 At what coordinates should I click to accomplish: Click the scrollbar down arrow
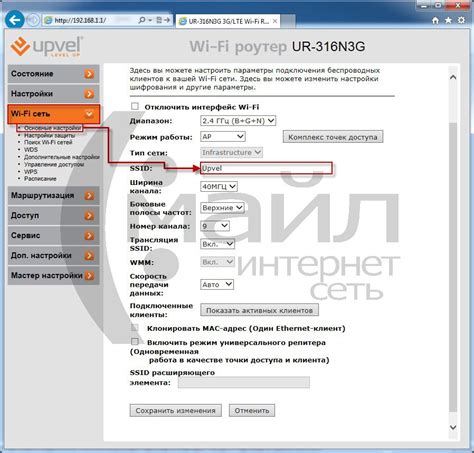tap(453, 427)
